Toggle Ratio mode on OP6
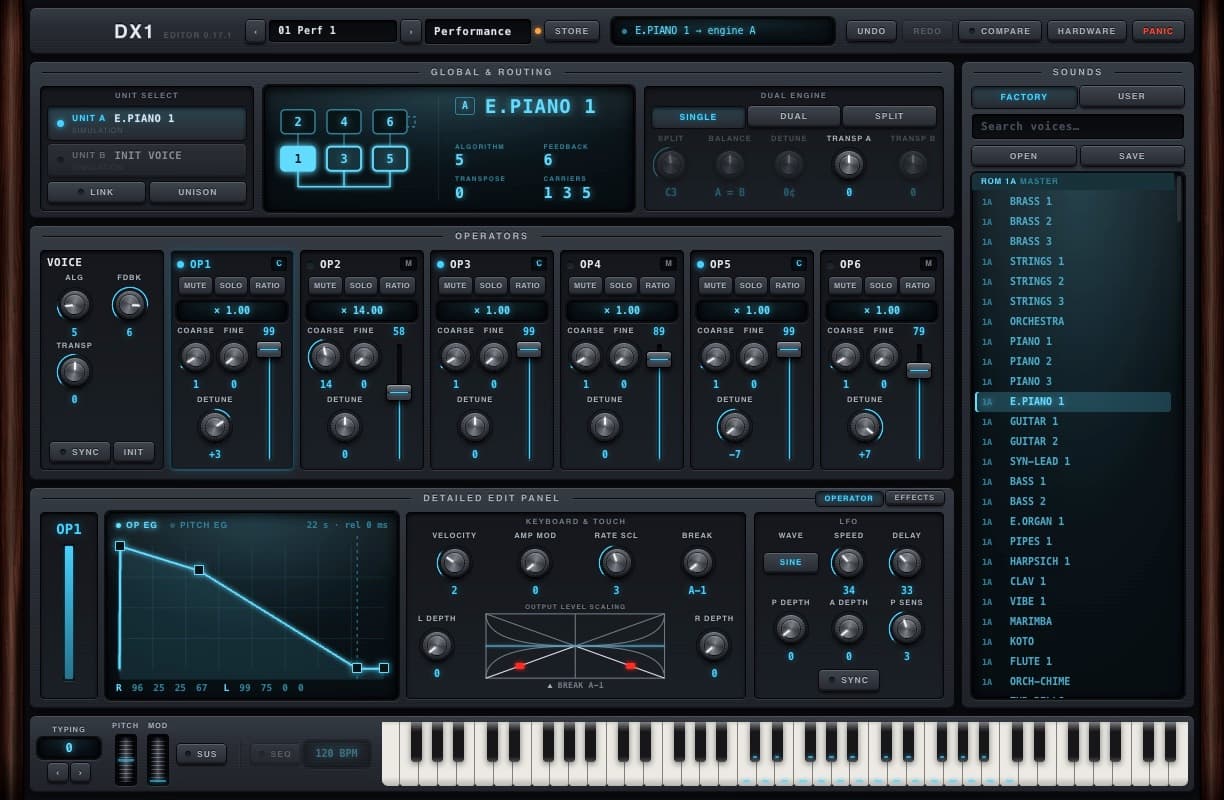This screenshot has height=800, width=1224. [x=917, y=285]
